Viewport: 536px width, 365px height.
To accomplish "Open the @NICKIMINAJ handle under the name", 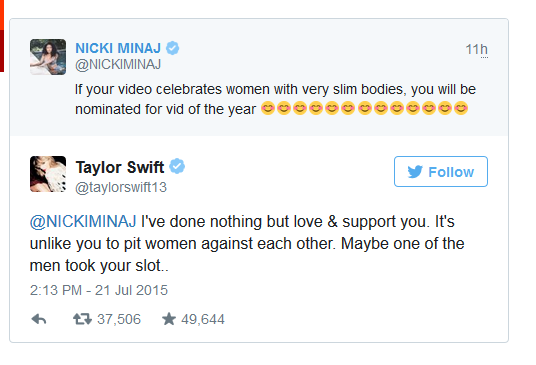I will [118, 65].
